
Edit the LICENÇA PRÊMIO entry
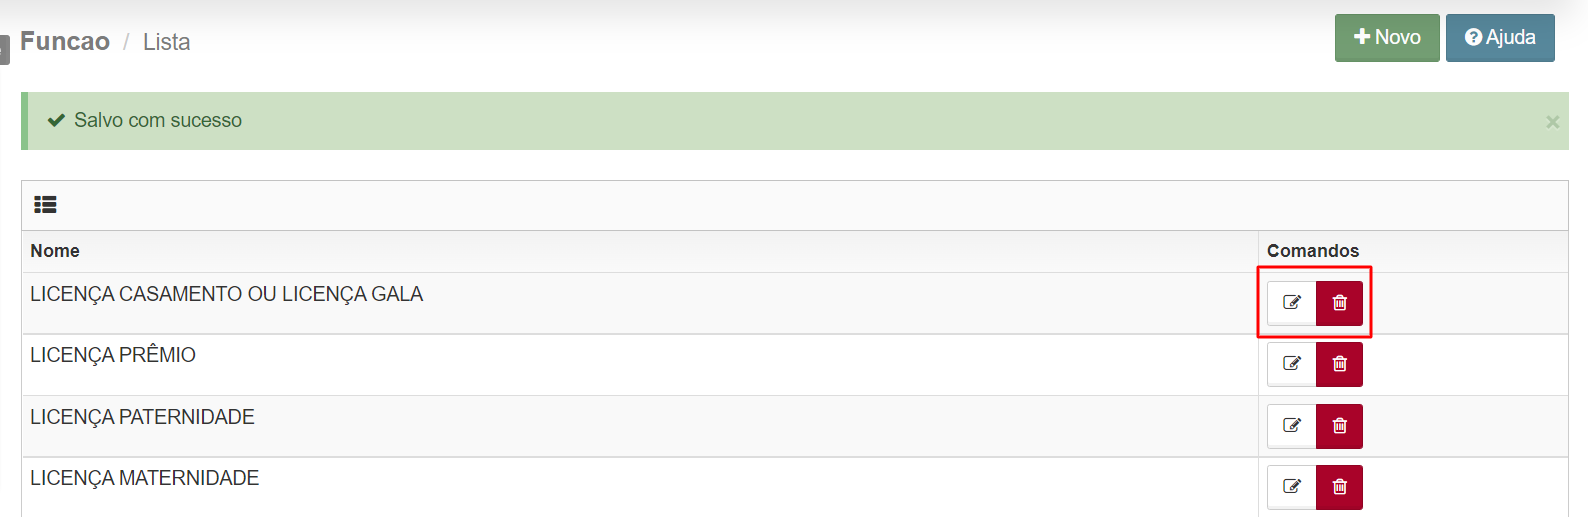point(1292,364)
